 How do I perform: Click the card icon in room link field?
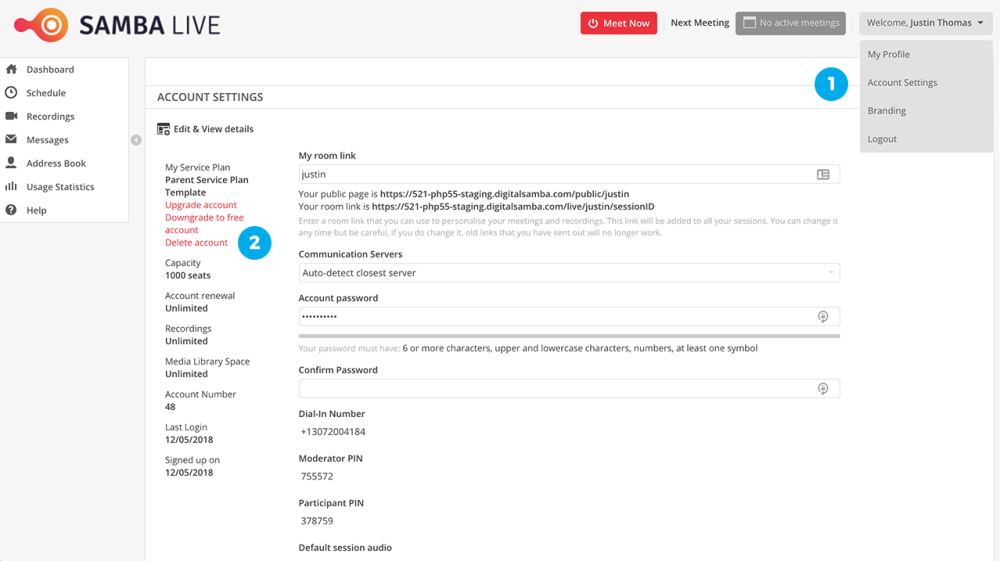(823, 175)
